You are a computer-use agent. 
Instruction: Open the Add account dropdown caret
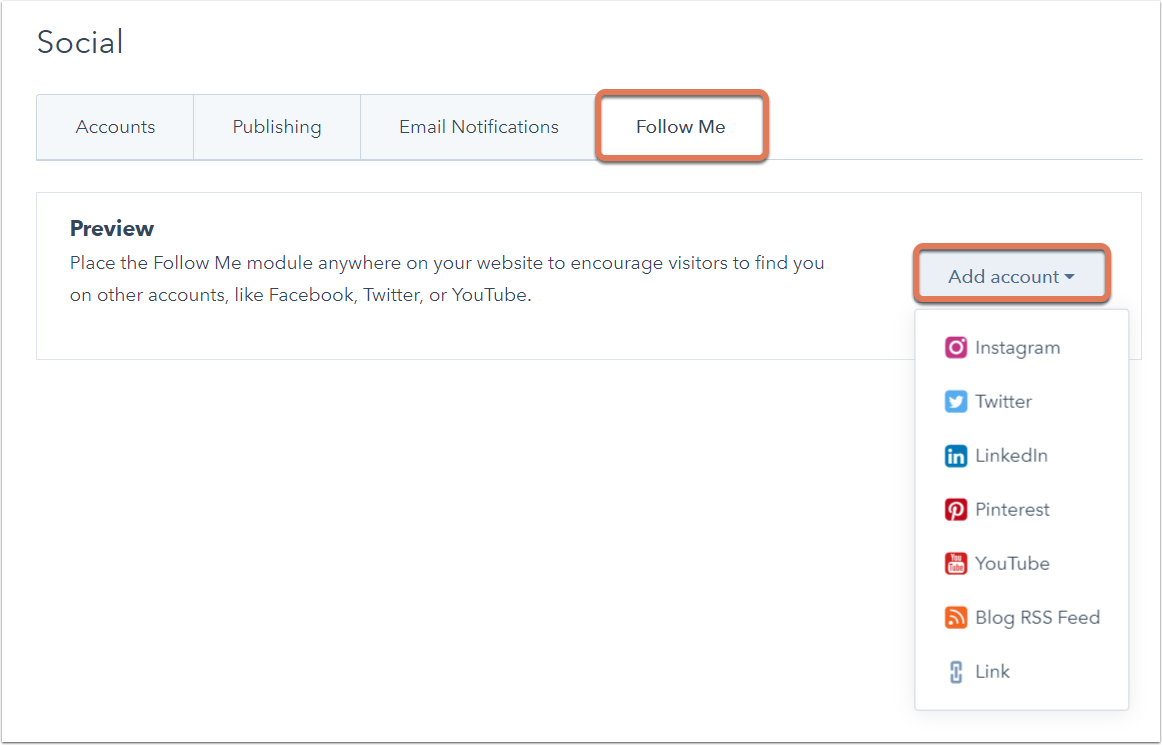point(1068,278)
